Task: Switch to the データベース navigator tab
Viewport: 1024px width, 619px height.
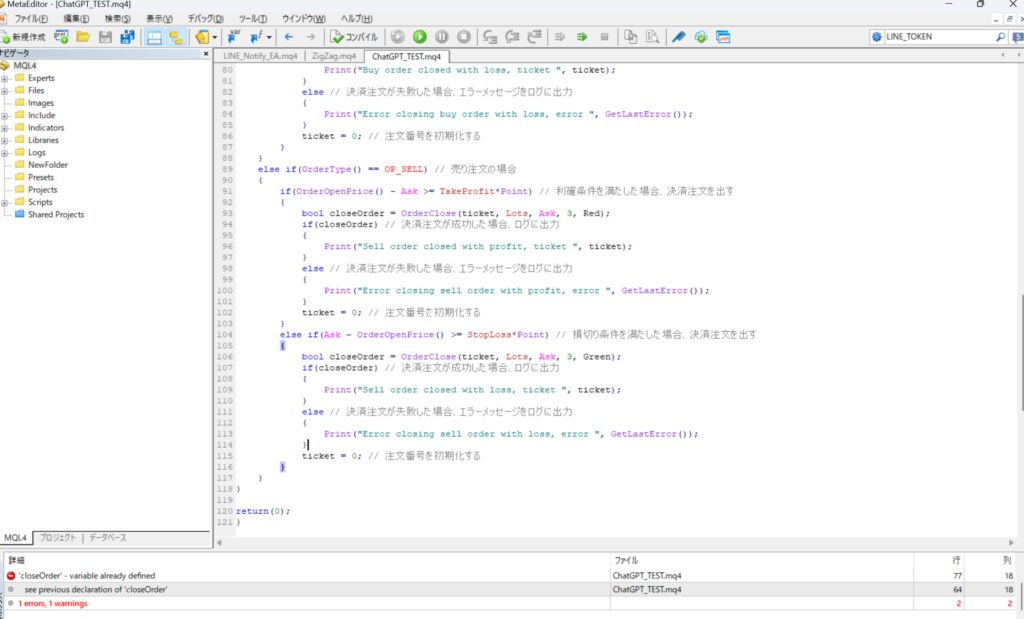Action: 108,538
